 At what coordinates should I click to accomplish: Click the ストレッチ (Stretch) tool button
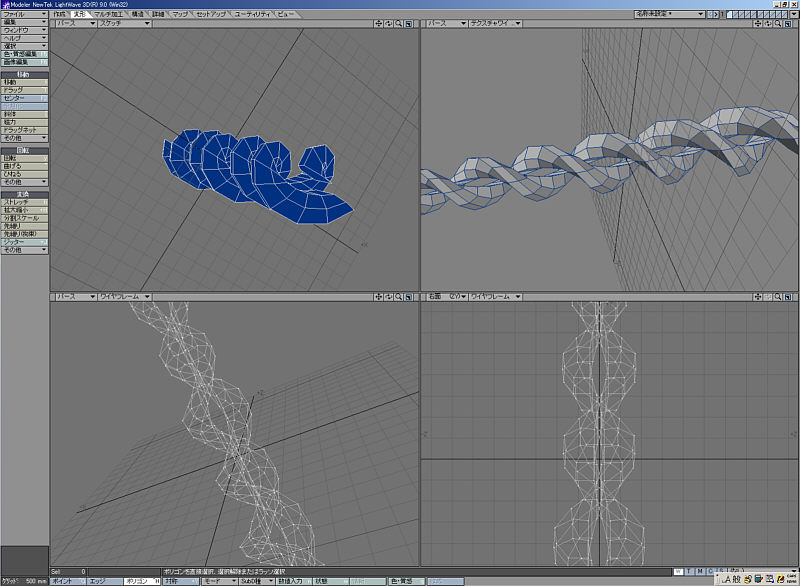(x=24, y=202)
